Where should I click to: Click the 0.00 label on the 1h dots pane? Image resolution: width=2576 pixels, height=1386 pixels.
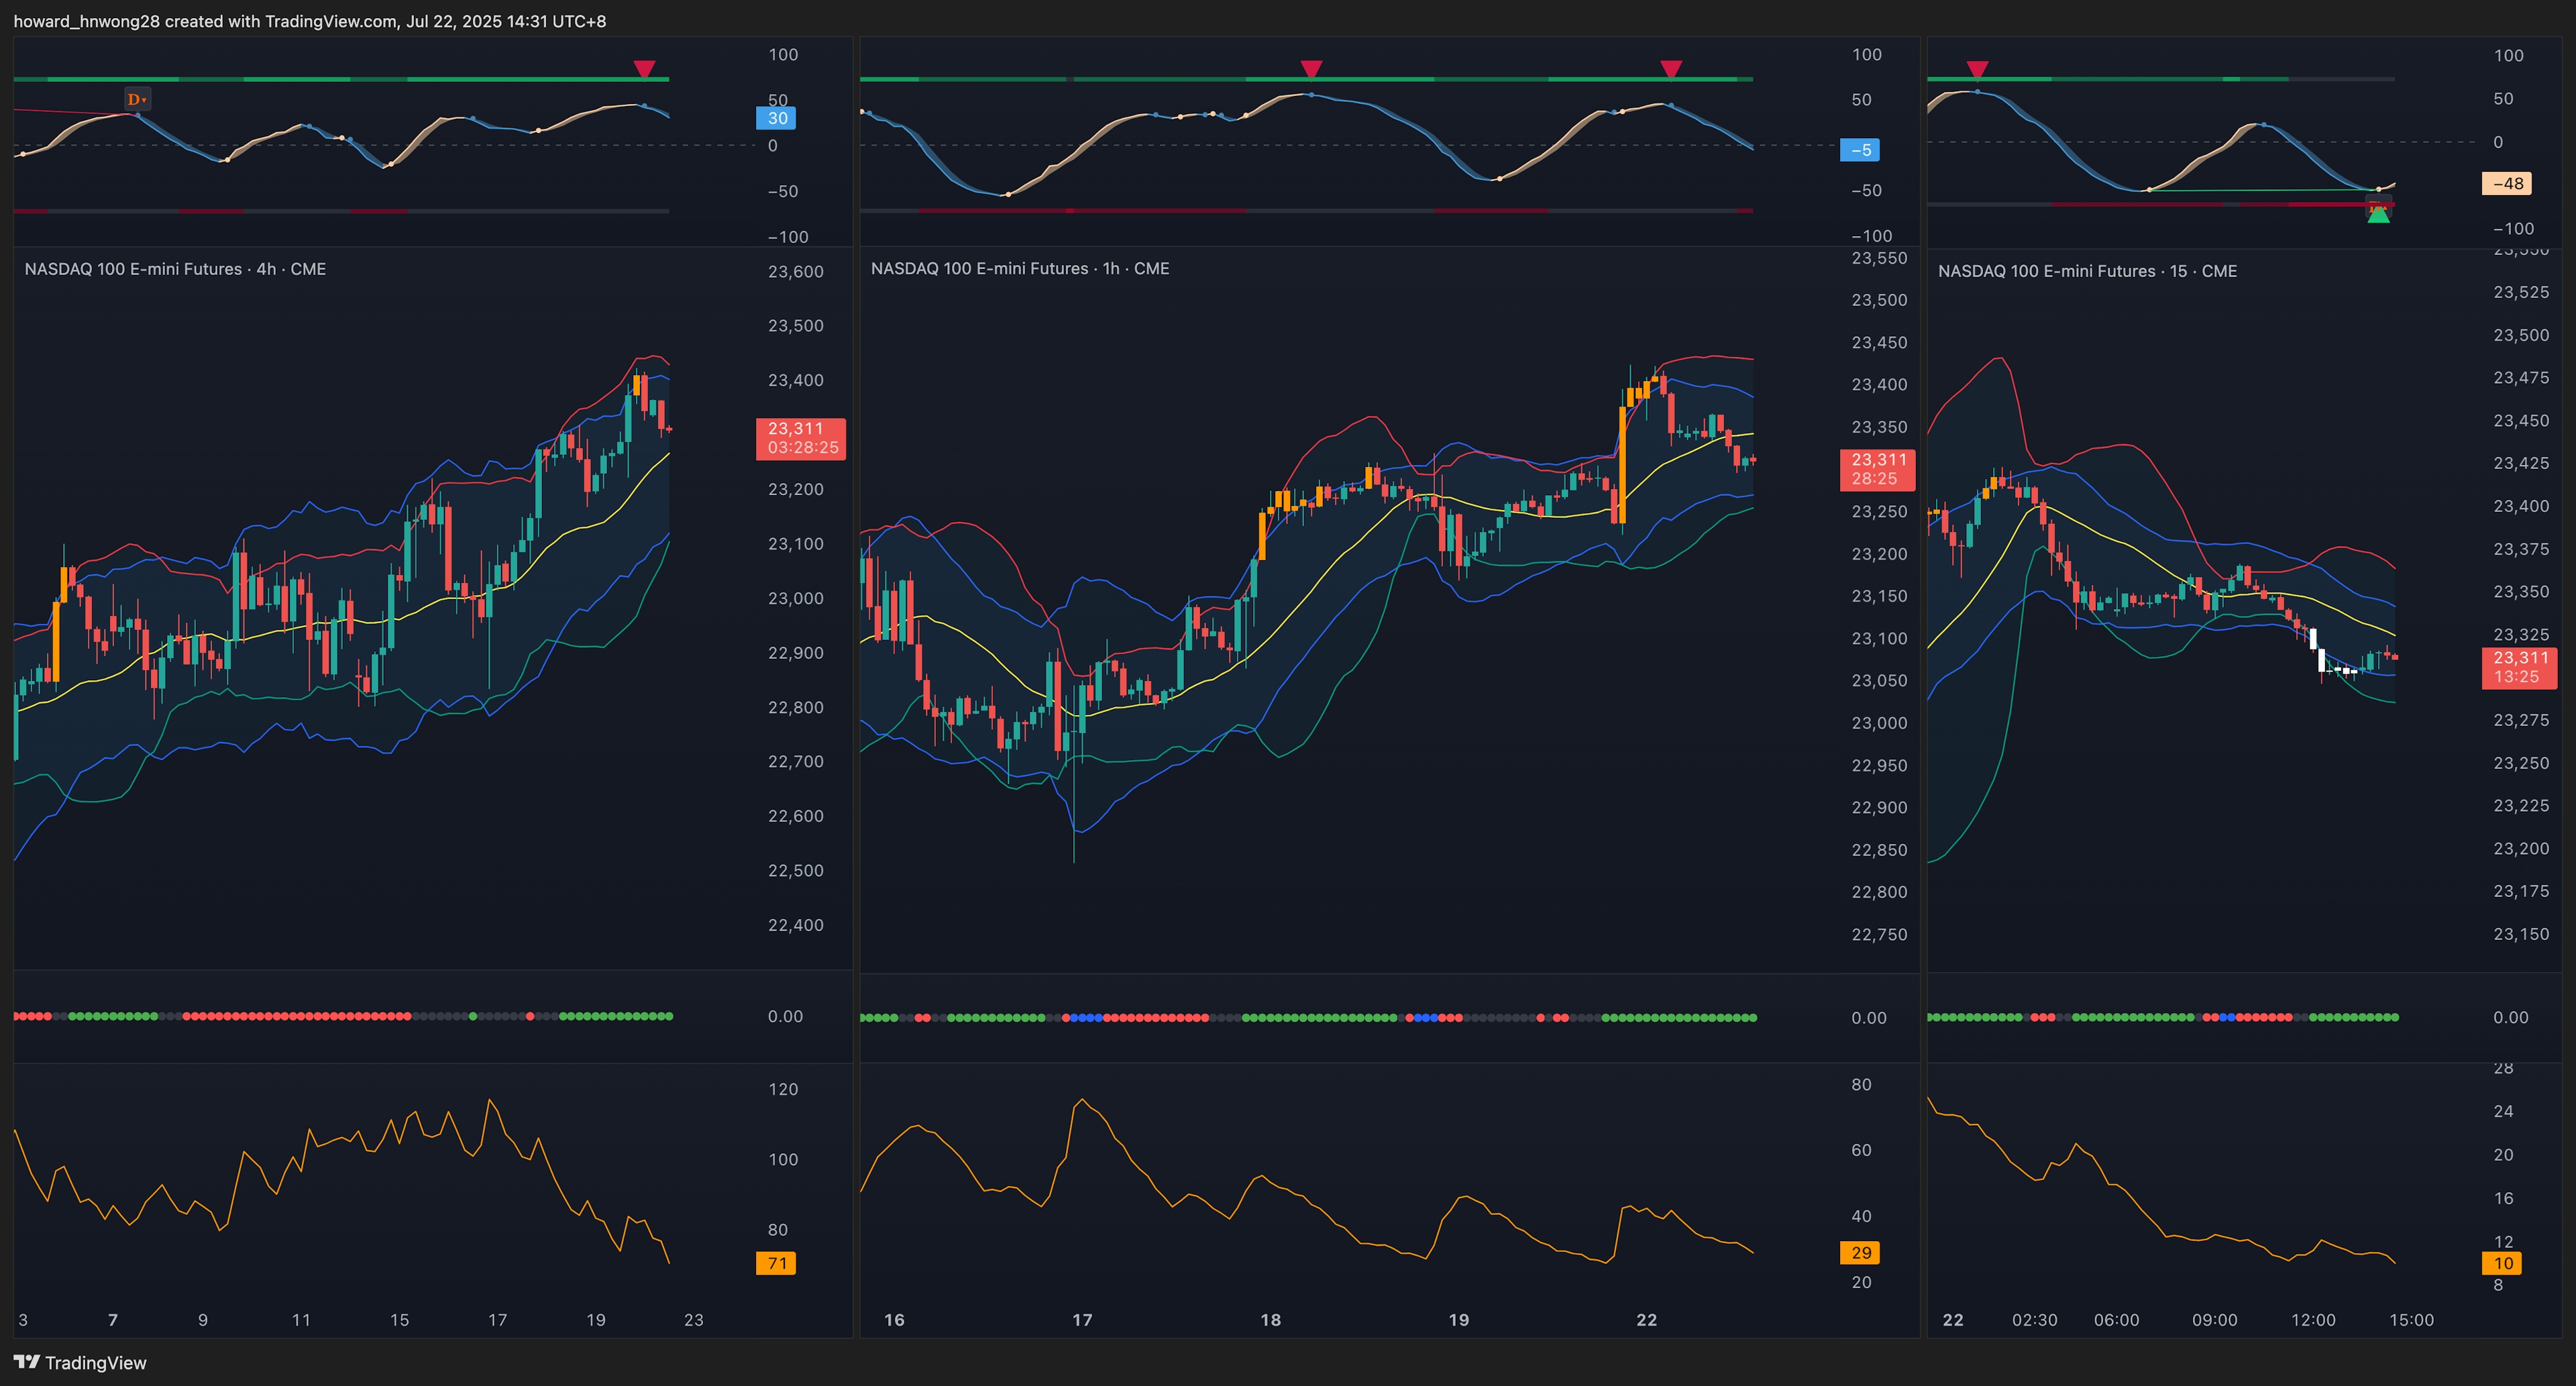point(1869,1018)
